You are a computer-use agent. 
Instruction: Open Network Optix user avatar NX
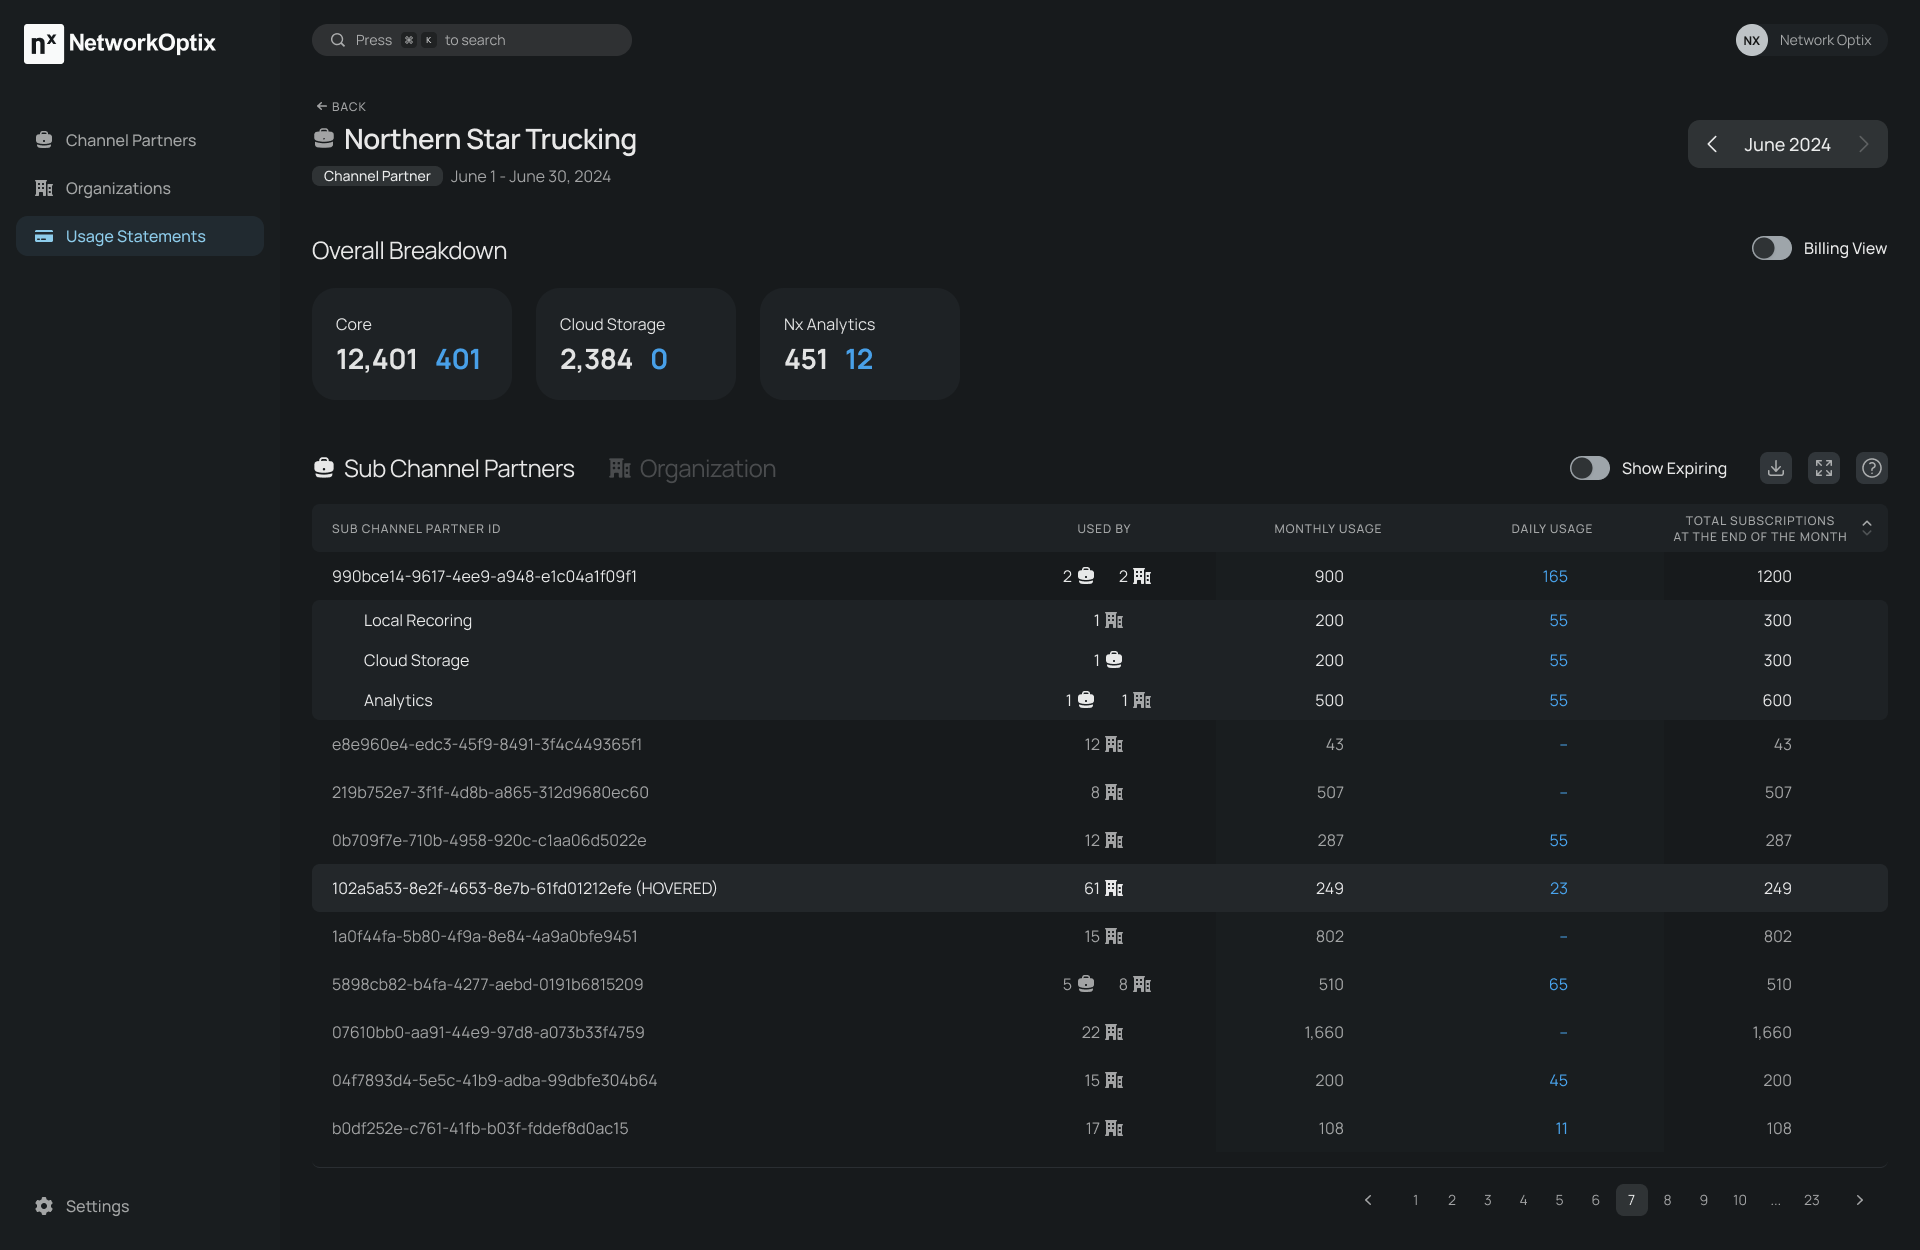pos(1751,40)
